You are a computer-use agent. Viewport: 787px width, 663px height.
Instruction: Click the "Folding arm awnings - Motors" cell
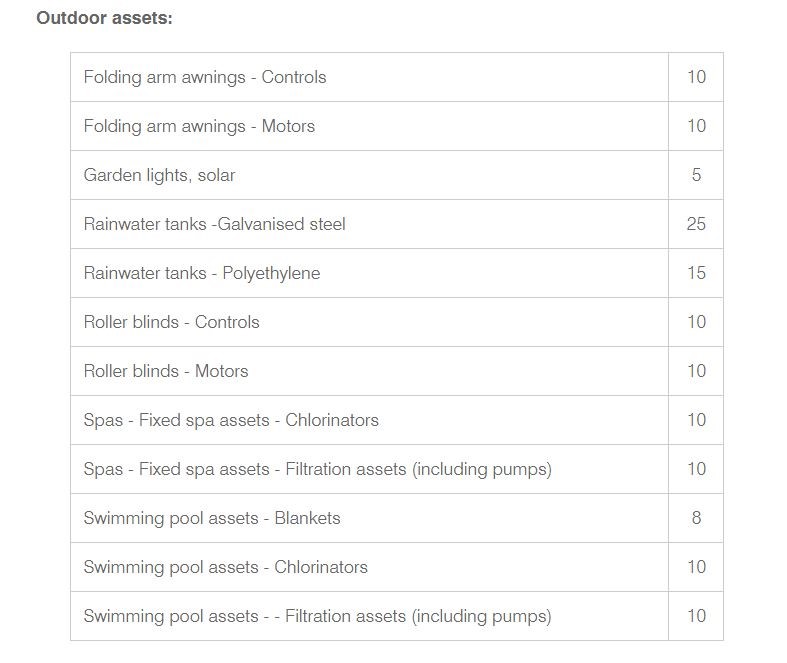(199, 126)
